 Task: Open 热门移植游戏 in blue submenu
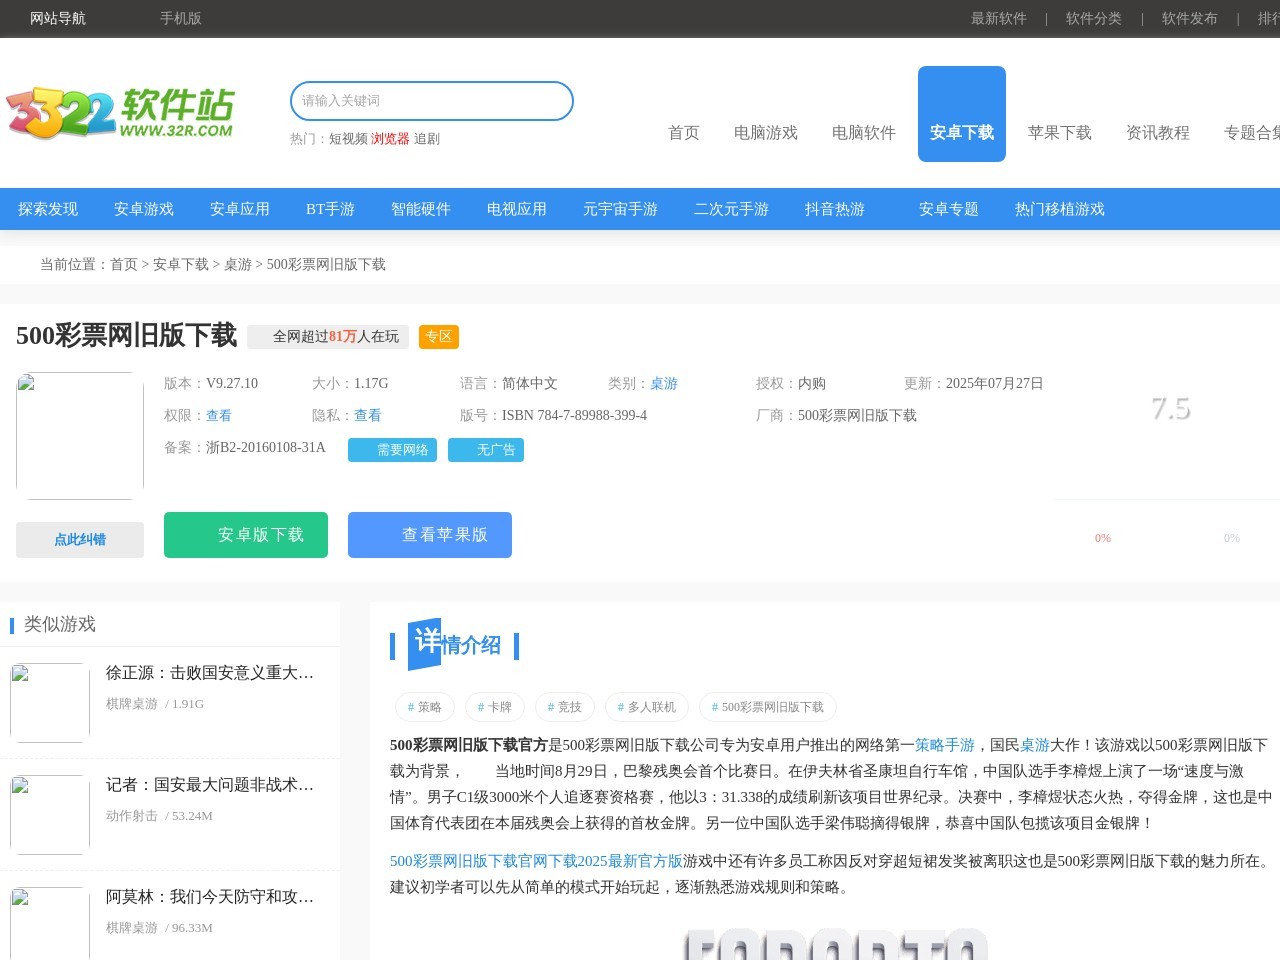point(1060,209)
